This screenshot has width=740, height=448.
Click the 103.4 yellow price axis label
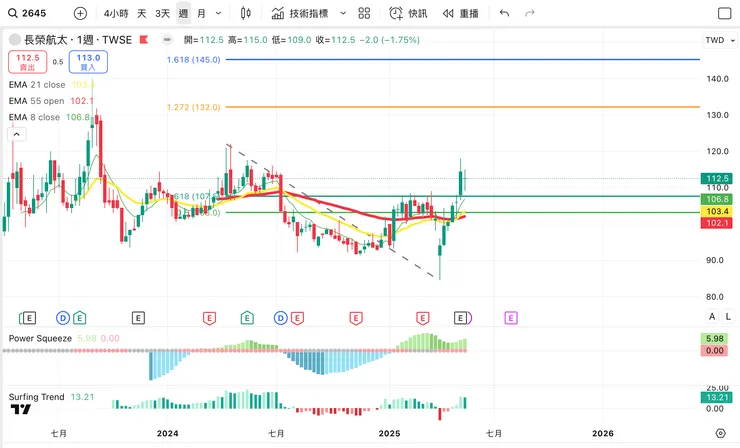[x=717, y=211]
